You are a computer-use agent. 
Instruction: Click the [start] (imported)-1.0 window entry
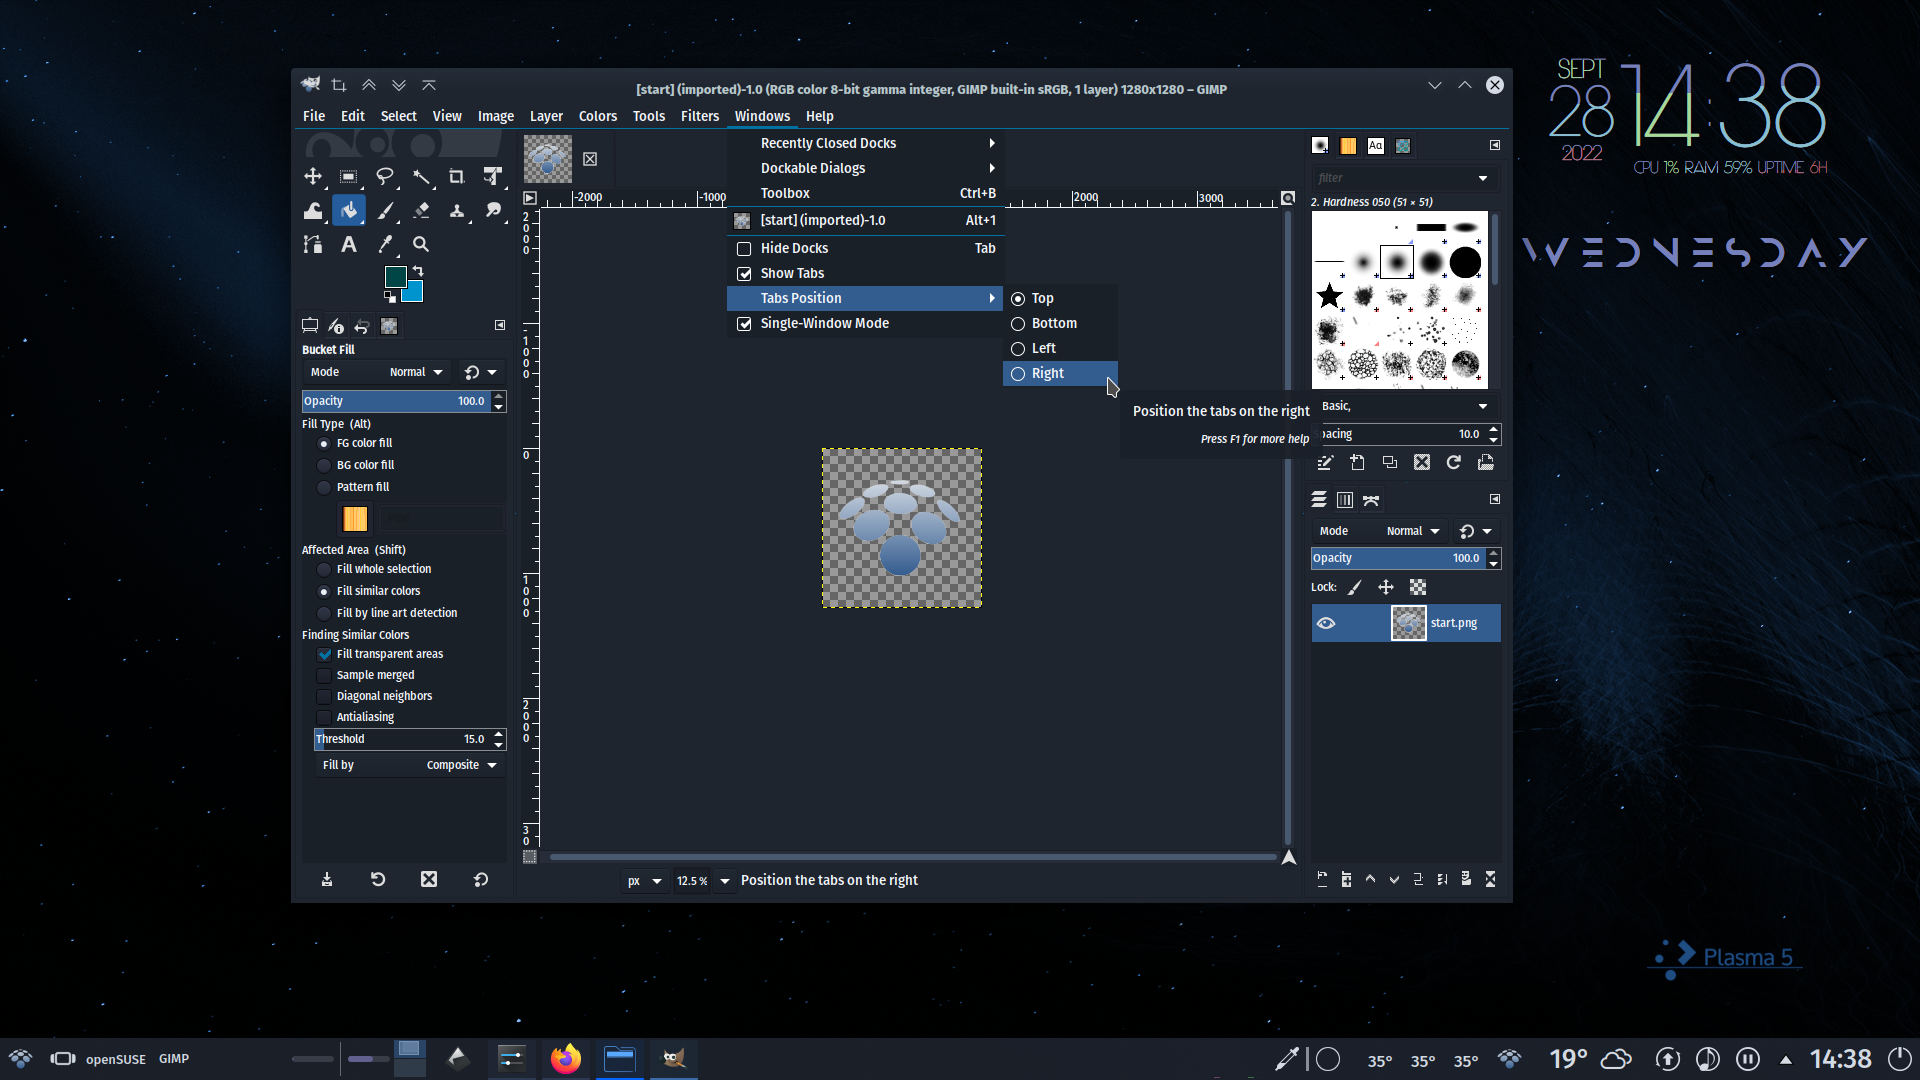[x=865, y=221]
